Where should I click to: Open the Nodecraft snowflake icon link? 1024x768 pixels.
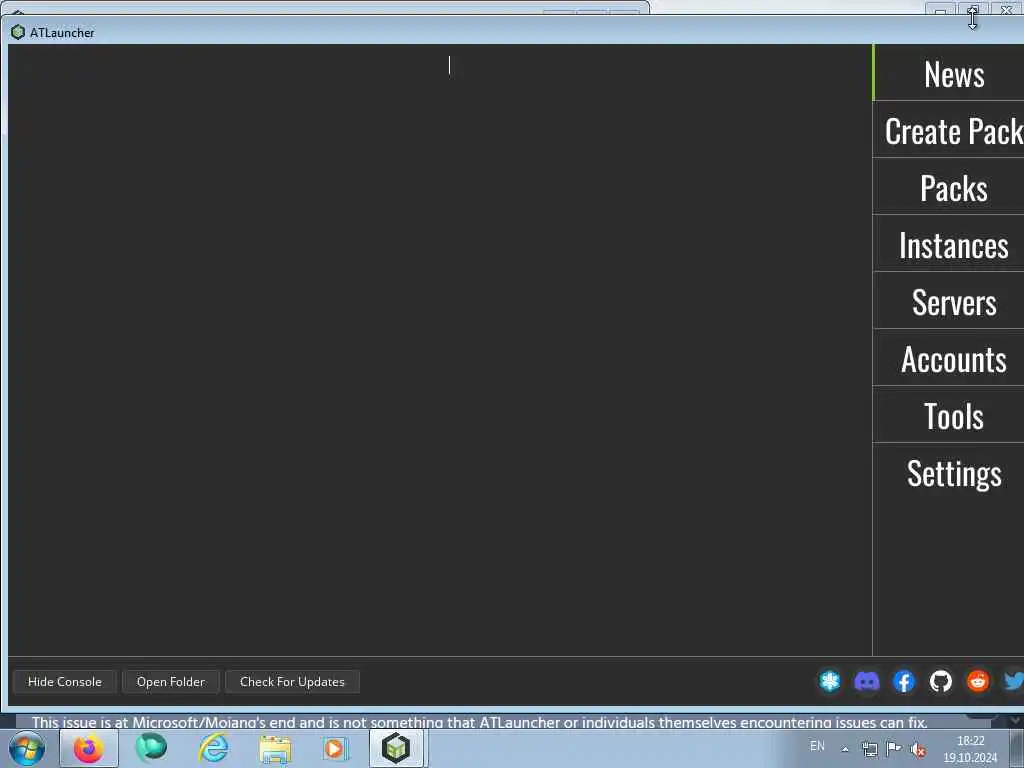click(x=829, y=681)
